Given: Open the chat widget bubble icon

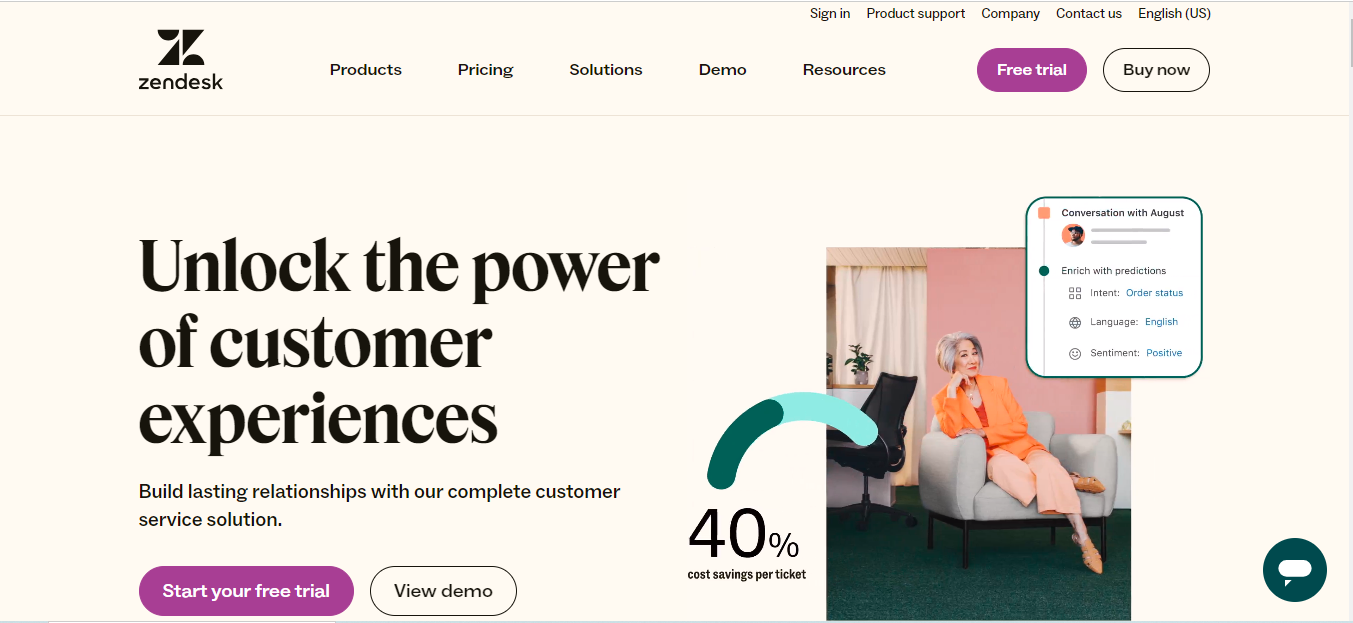Looking at the screenshot, I should pos(1294,570).
